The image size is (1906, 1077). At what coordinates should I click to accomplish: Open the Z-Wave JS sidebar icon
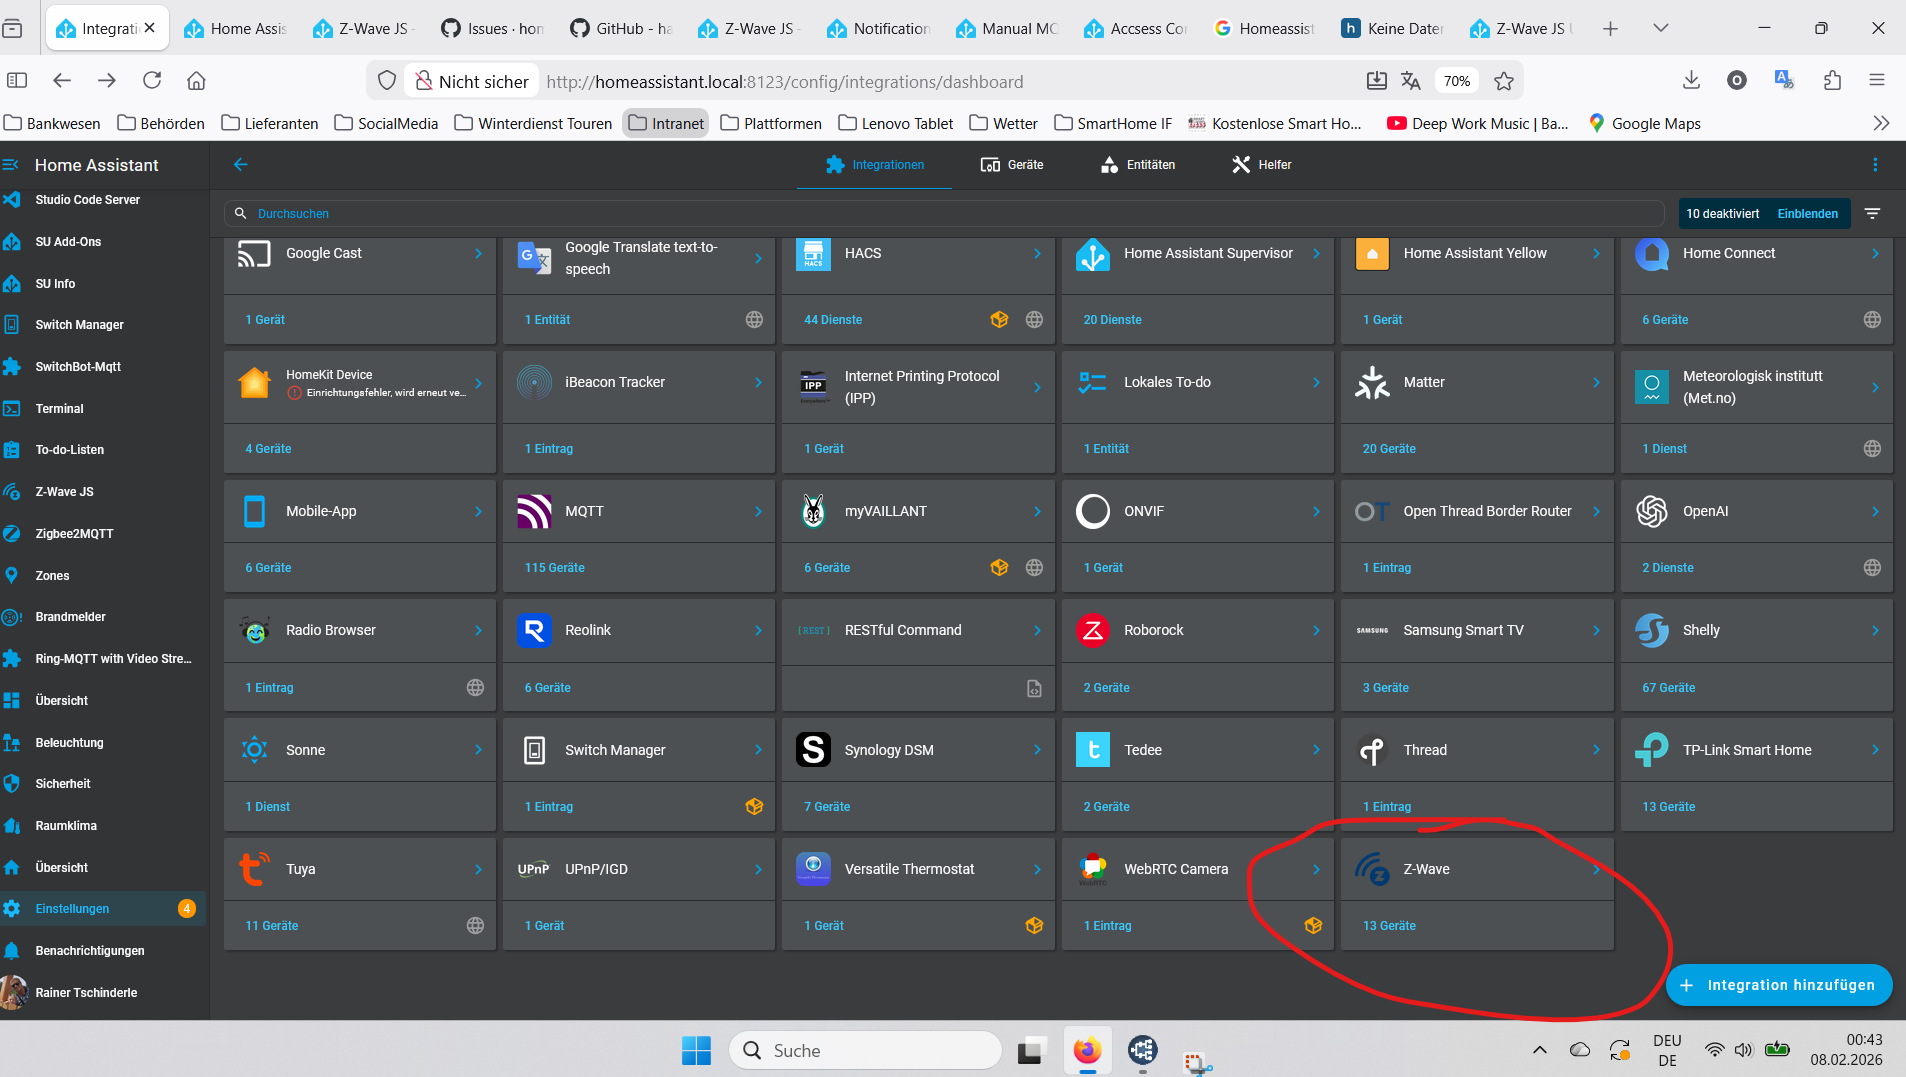click(12, 492)
